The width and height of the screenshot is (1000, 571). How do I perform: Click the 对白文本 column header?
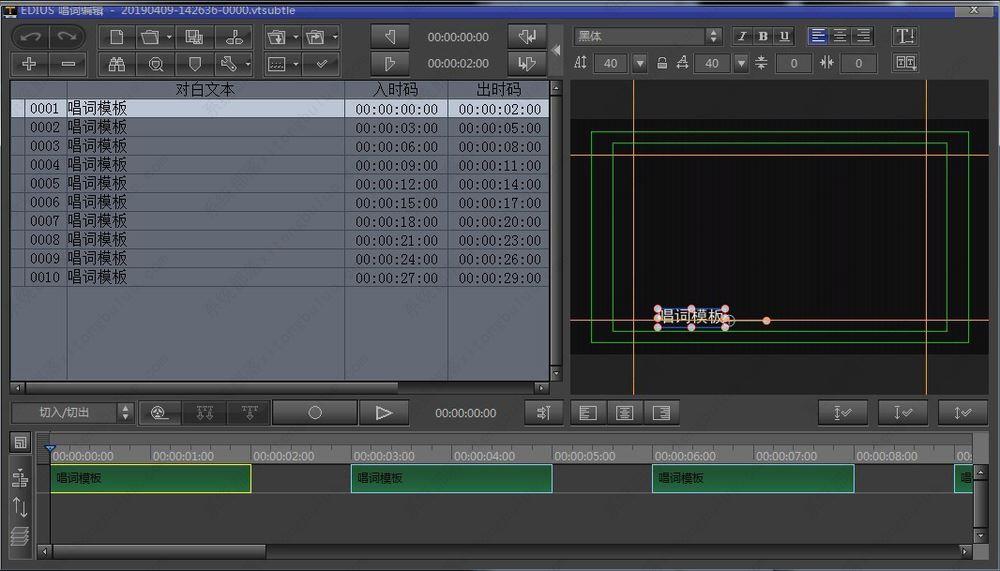click(205, 89)
